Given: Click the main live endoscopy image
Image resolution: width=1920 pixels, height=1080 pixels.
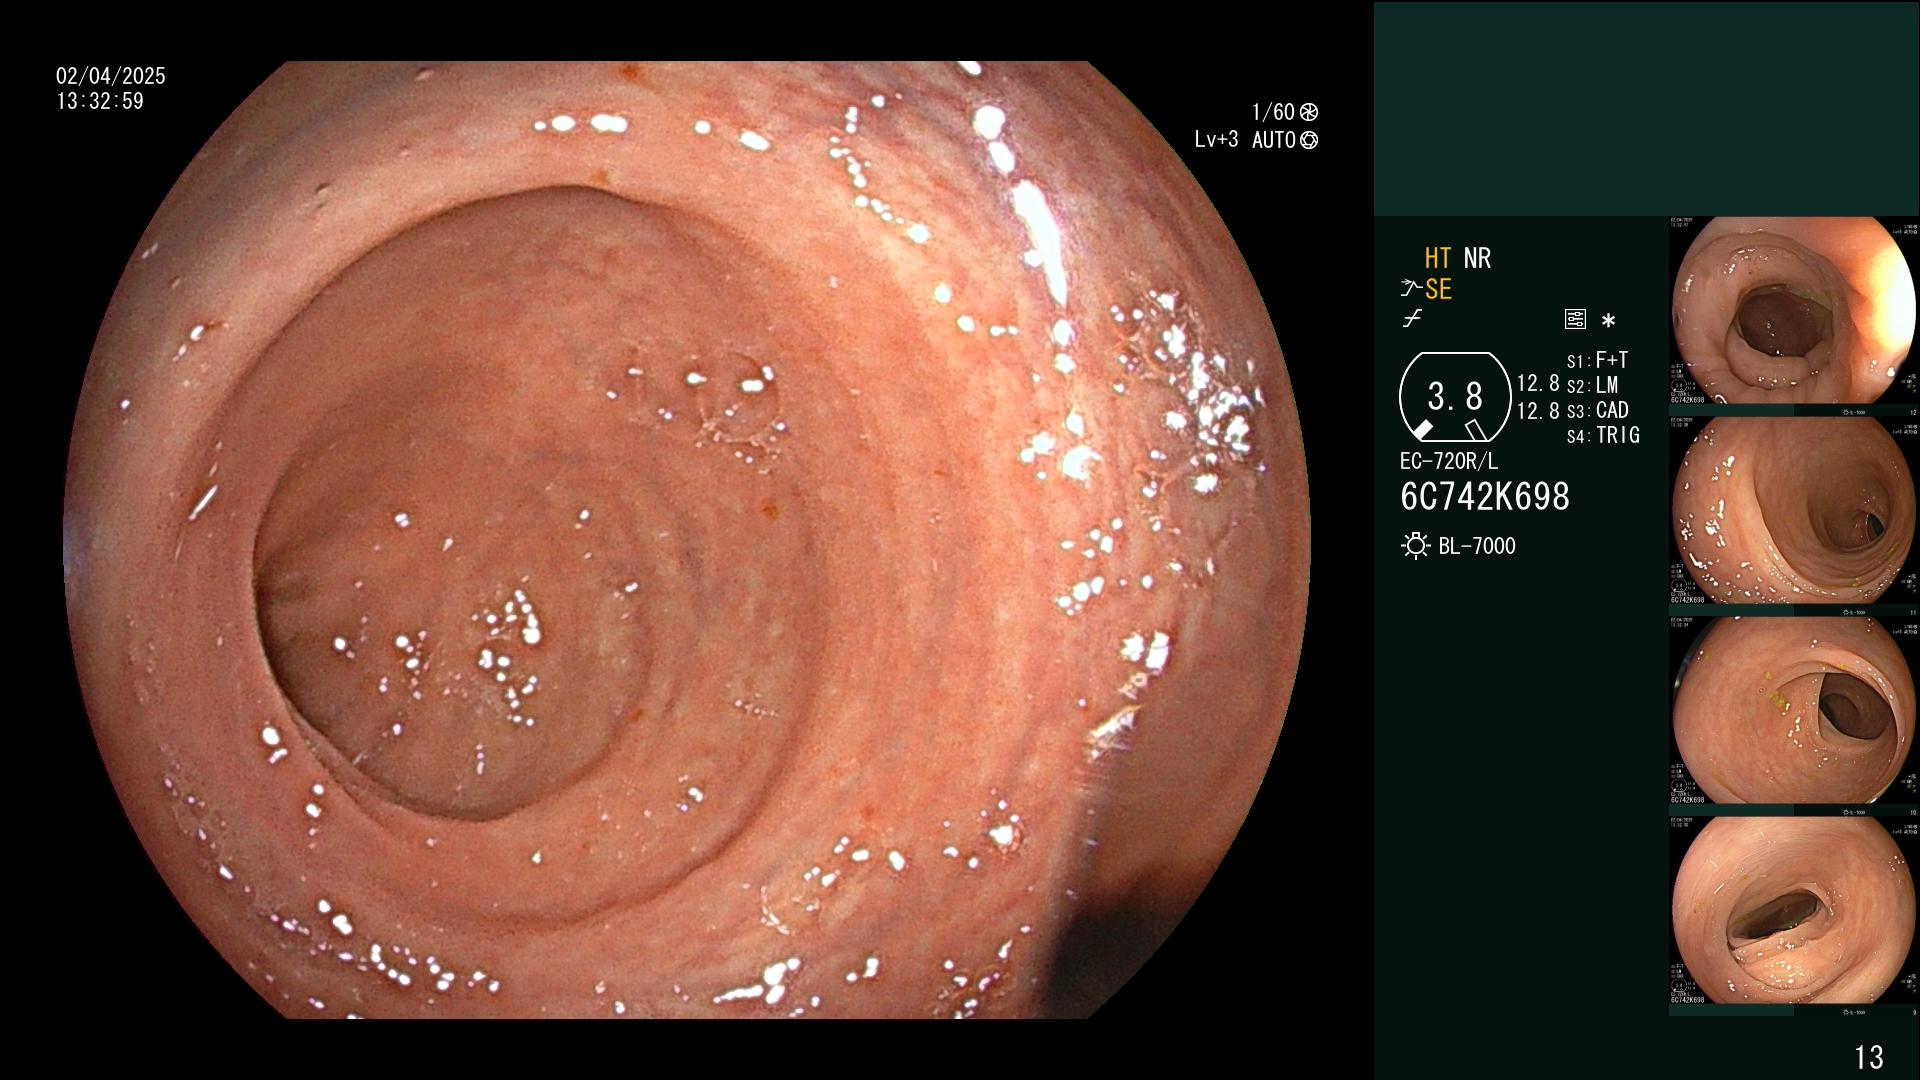Looking at the screenshot, I should [x=688, y=540].
